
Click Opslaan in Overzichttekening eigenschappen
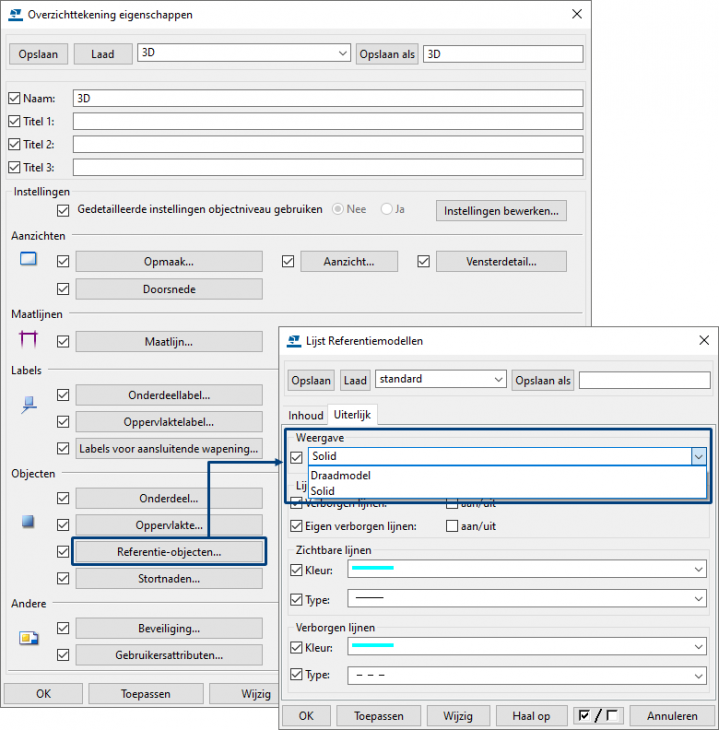tap(38, 54)
